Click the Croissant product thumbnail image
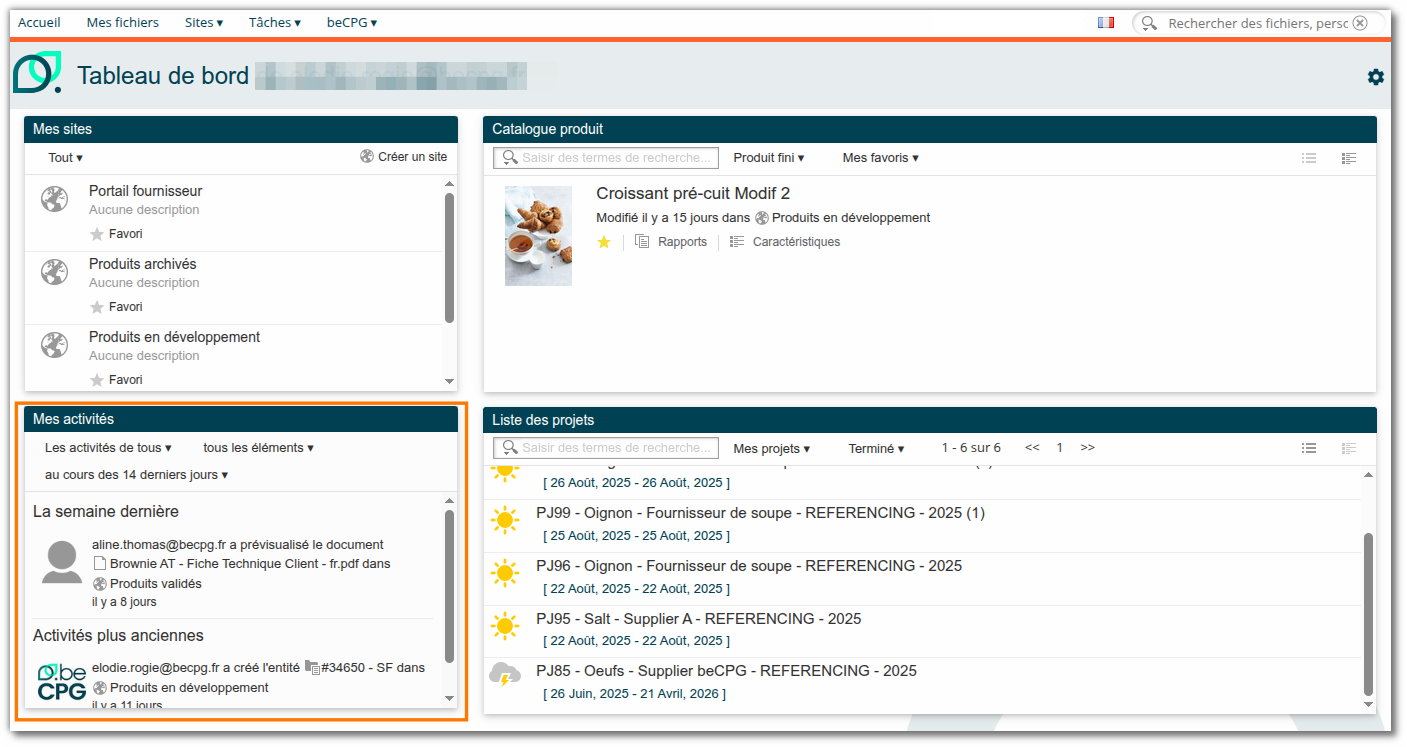The height and width of the screenshot is (747, 1407). click(x=538, y=236)
